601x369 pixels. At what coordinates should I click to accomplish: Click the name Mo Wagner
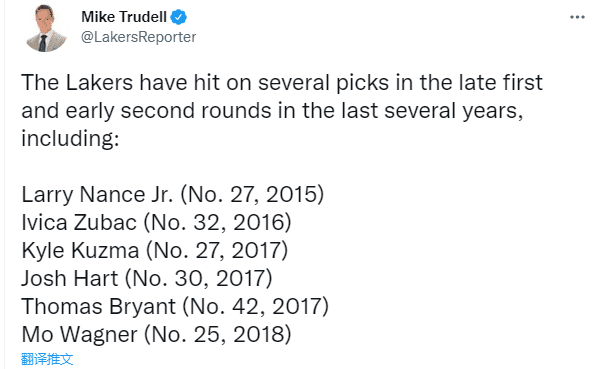79,335
